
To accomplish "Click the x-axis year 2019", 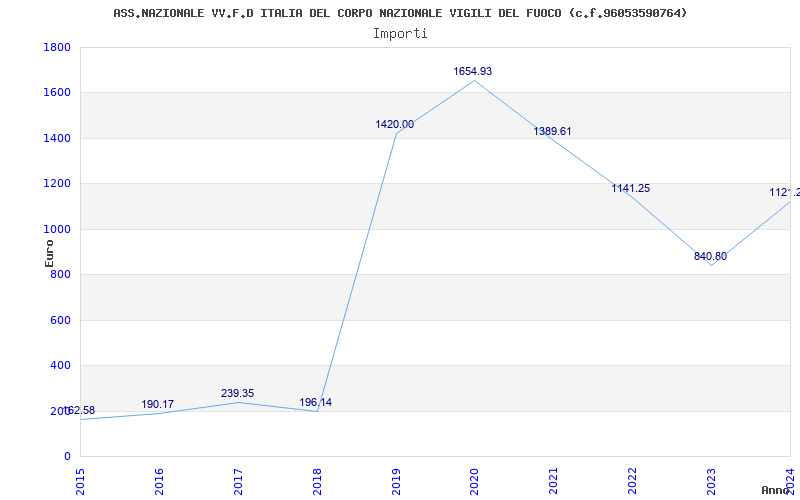I will [x=396, y=482].
